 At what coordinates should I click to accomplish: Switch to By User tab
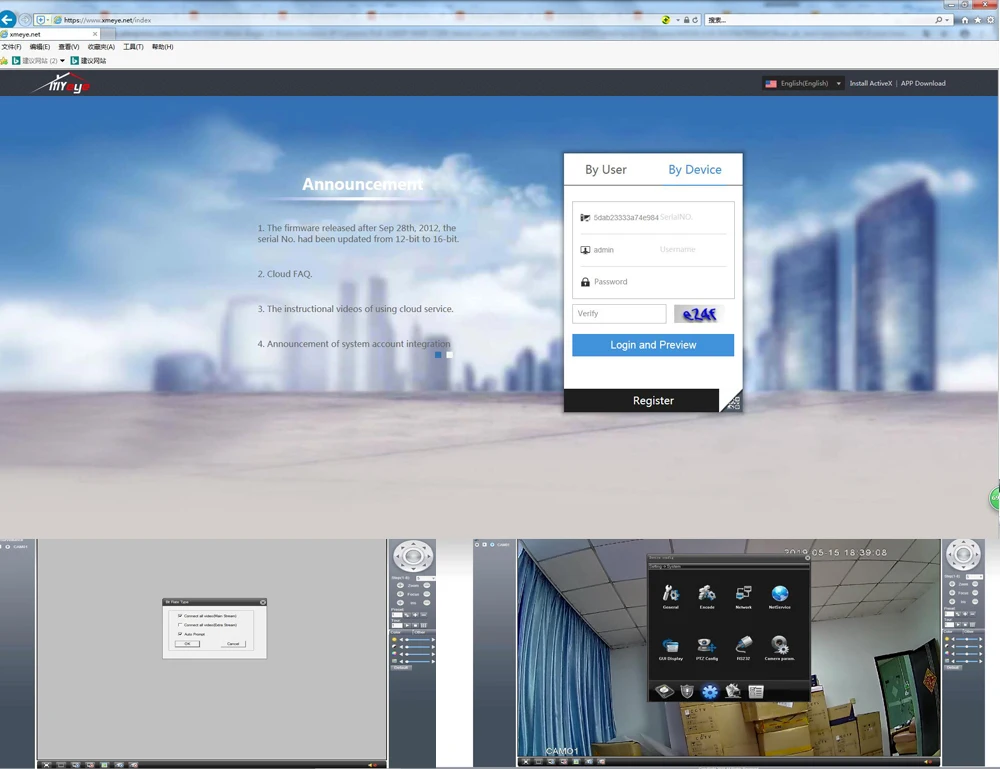pyautogui.click(x=606, y=170)
